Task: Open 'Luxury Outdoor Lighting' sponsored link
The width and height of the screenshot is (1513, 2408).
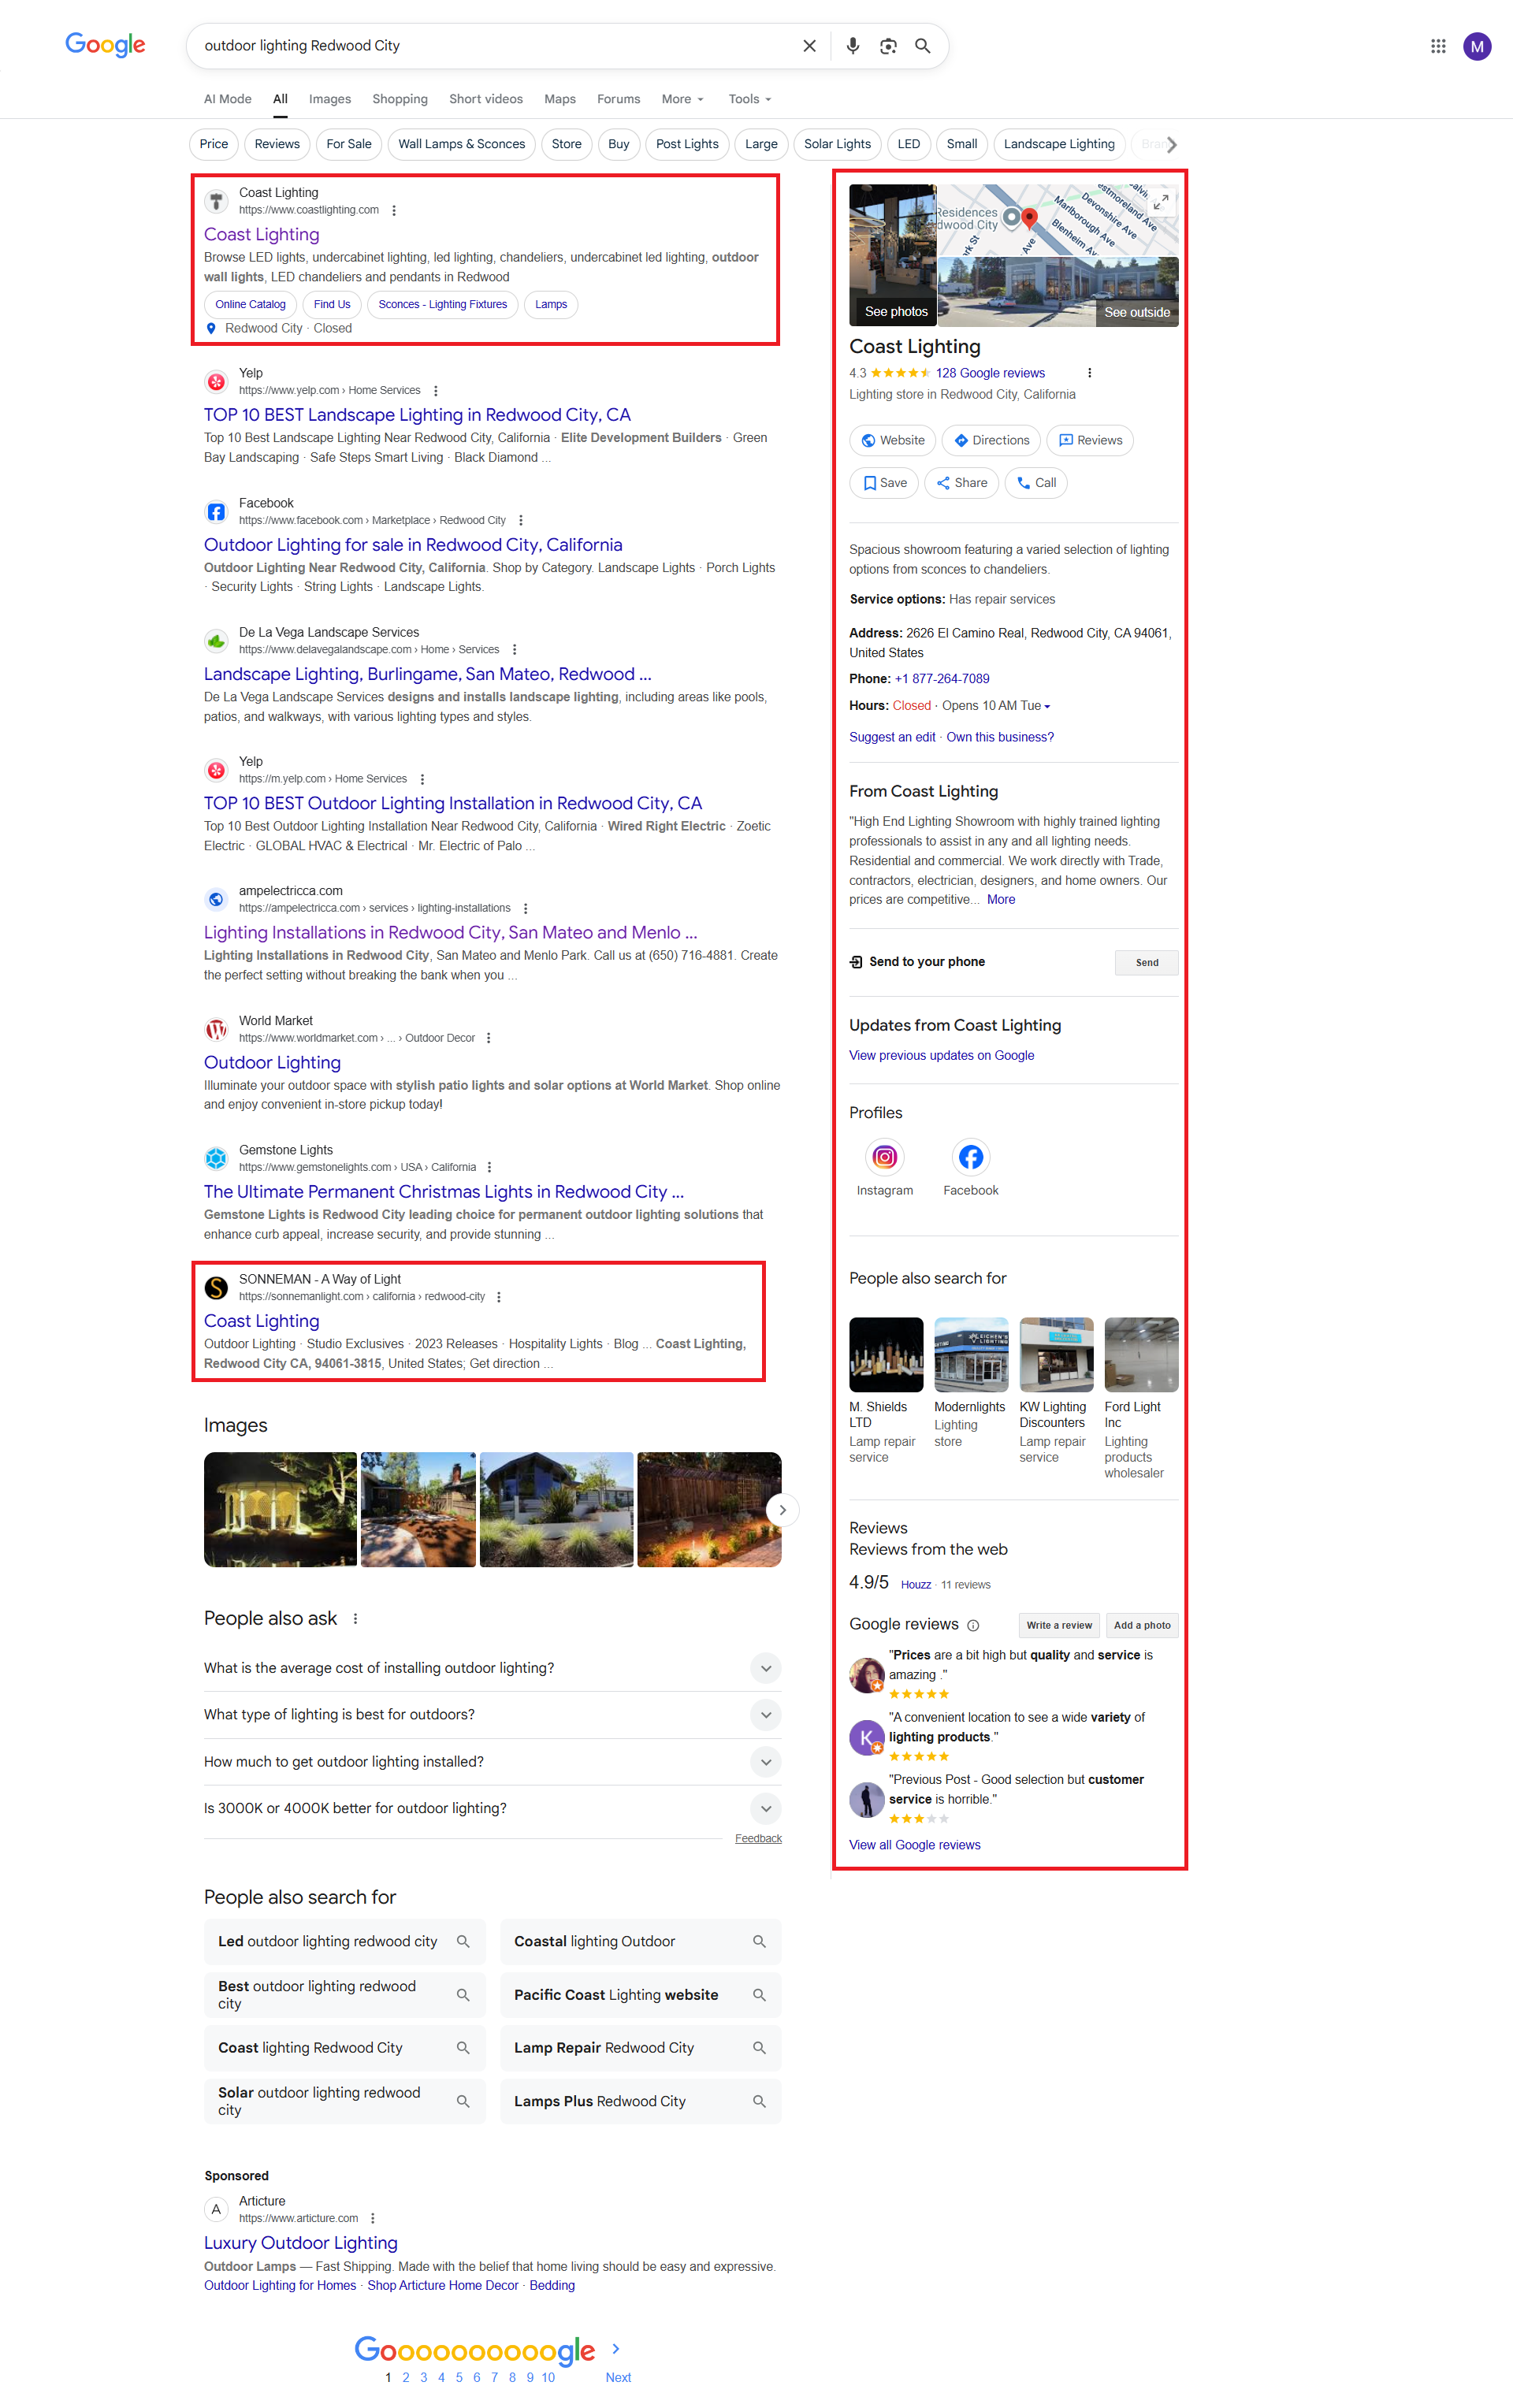Action: pyautogui.click(x=301, y=2244)
